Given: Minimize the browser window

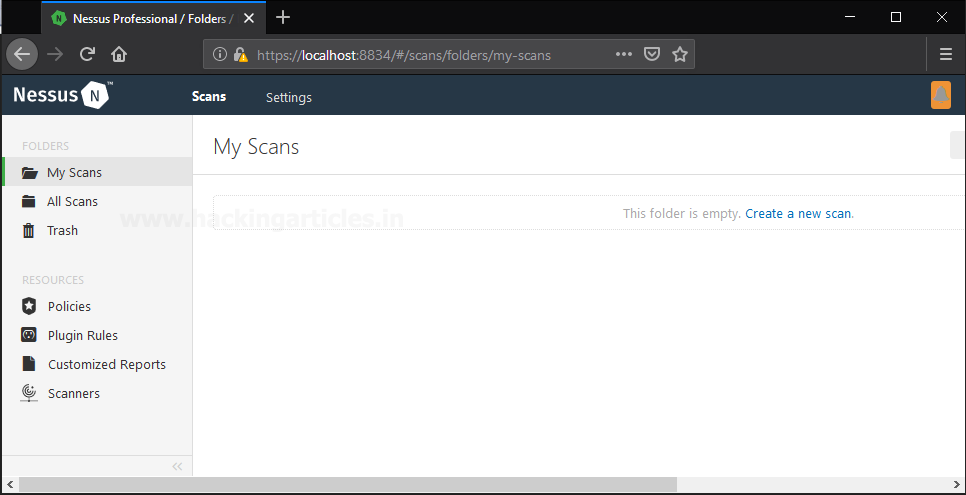Looking at the screenshot, I should click(x=851, y=17).
